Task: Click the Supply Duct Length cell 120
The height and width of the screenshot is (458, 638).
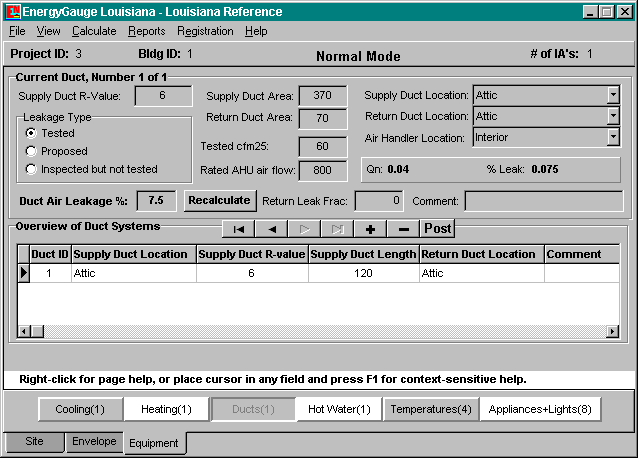Action: [x=364, y=273]
